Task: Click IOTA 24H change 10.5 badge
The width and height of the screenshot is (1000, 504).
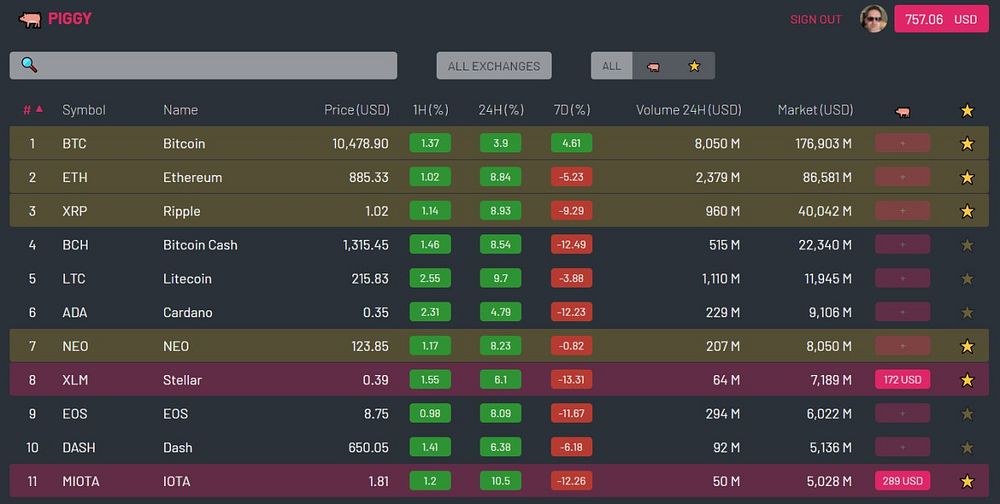Action: coord(501,481)
